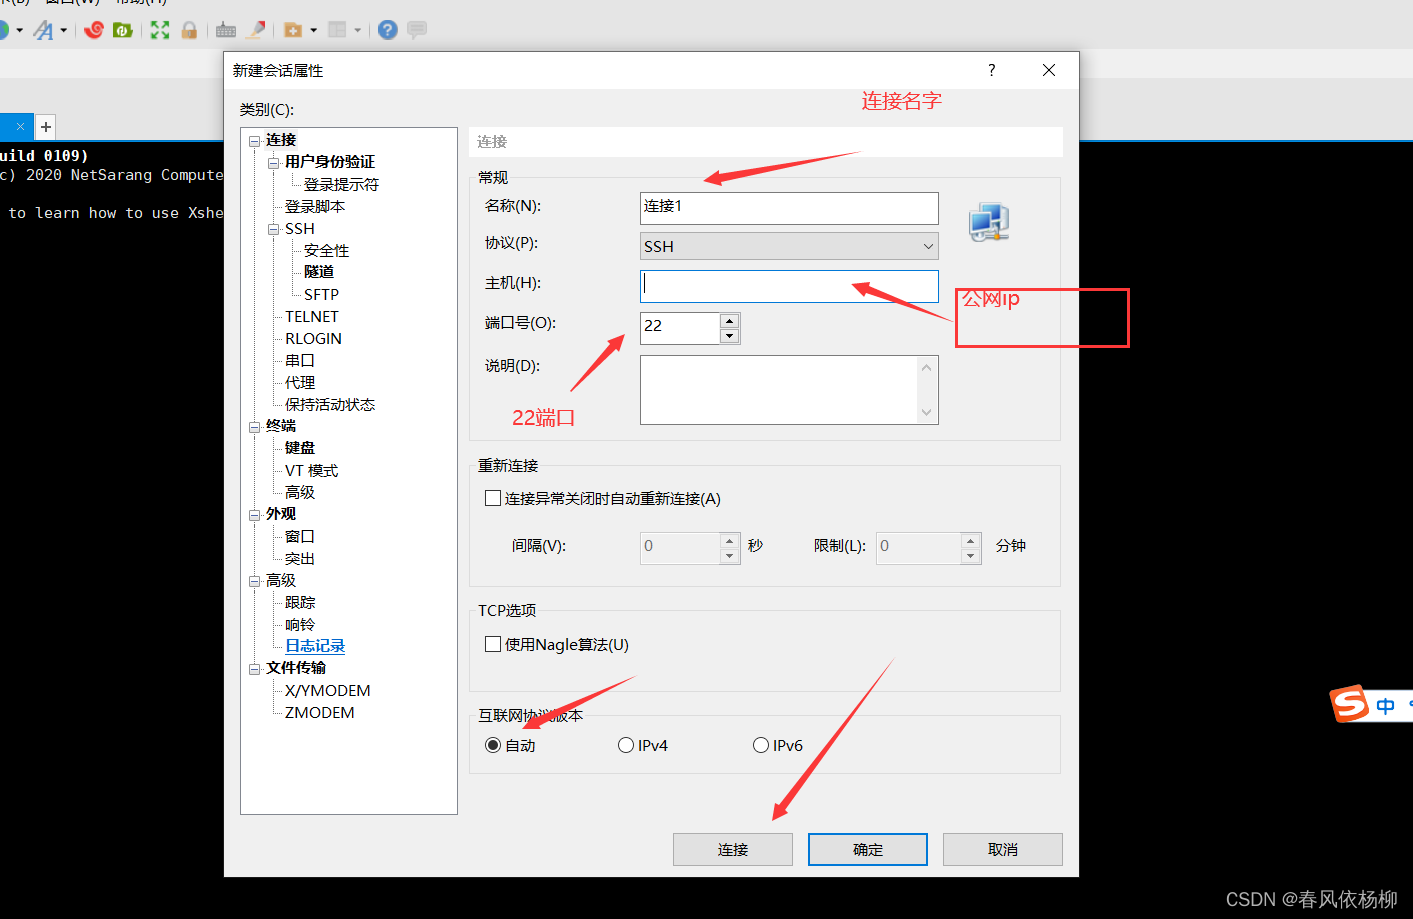The height and width of the screenshot is (919, 1413).
Task: Collapse the 终端 tree node
Action: tap(255, 427)
